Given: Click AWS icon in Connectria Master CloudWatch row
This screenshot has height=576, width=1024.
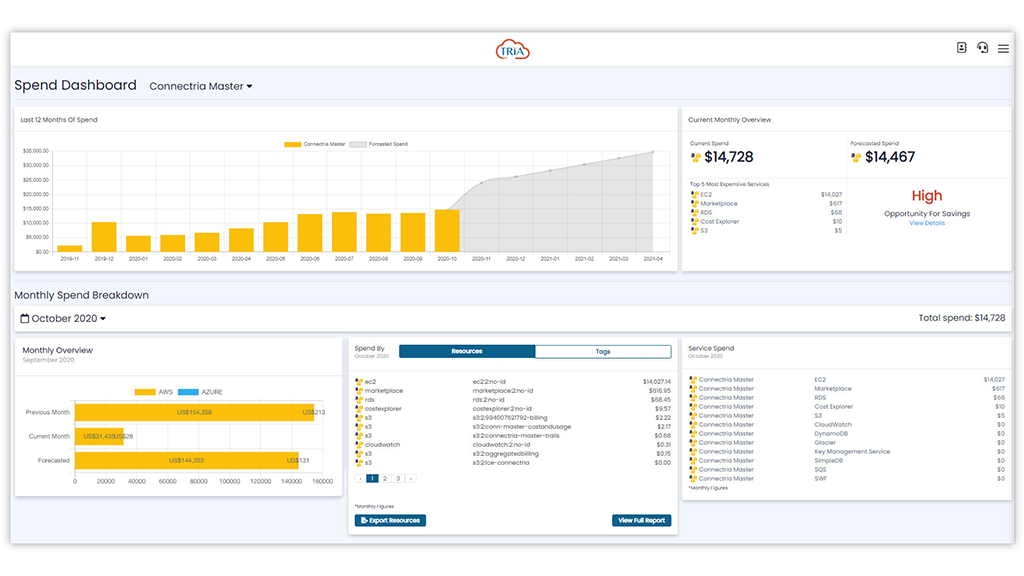Looking at the screenshot, I should pos(693,424).
